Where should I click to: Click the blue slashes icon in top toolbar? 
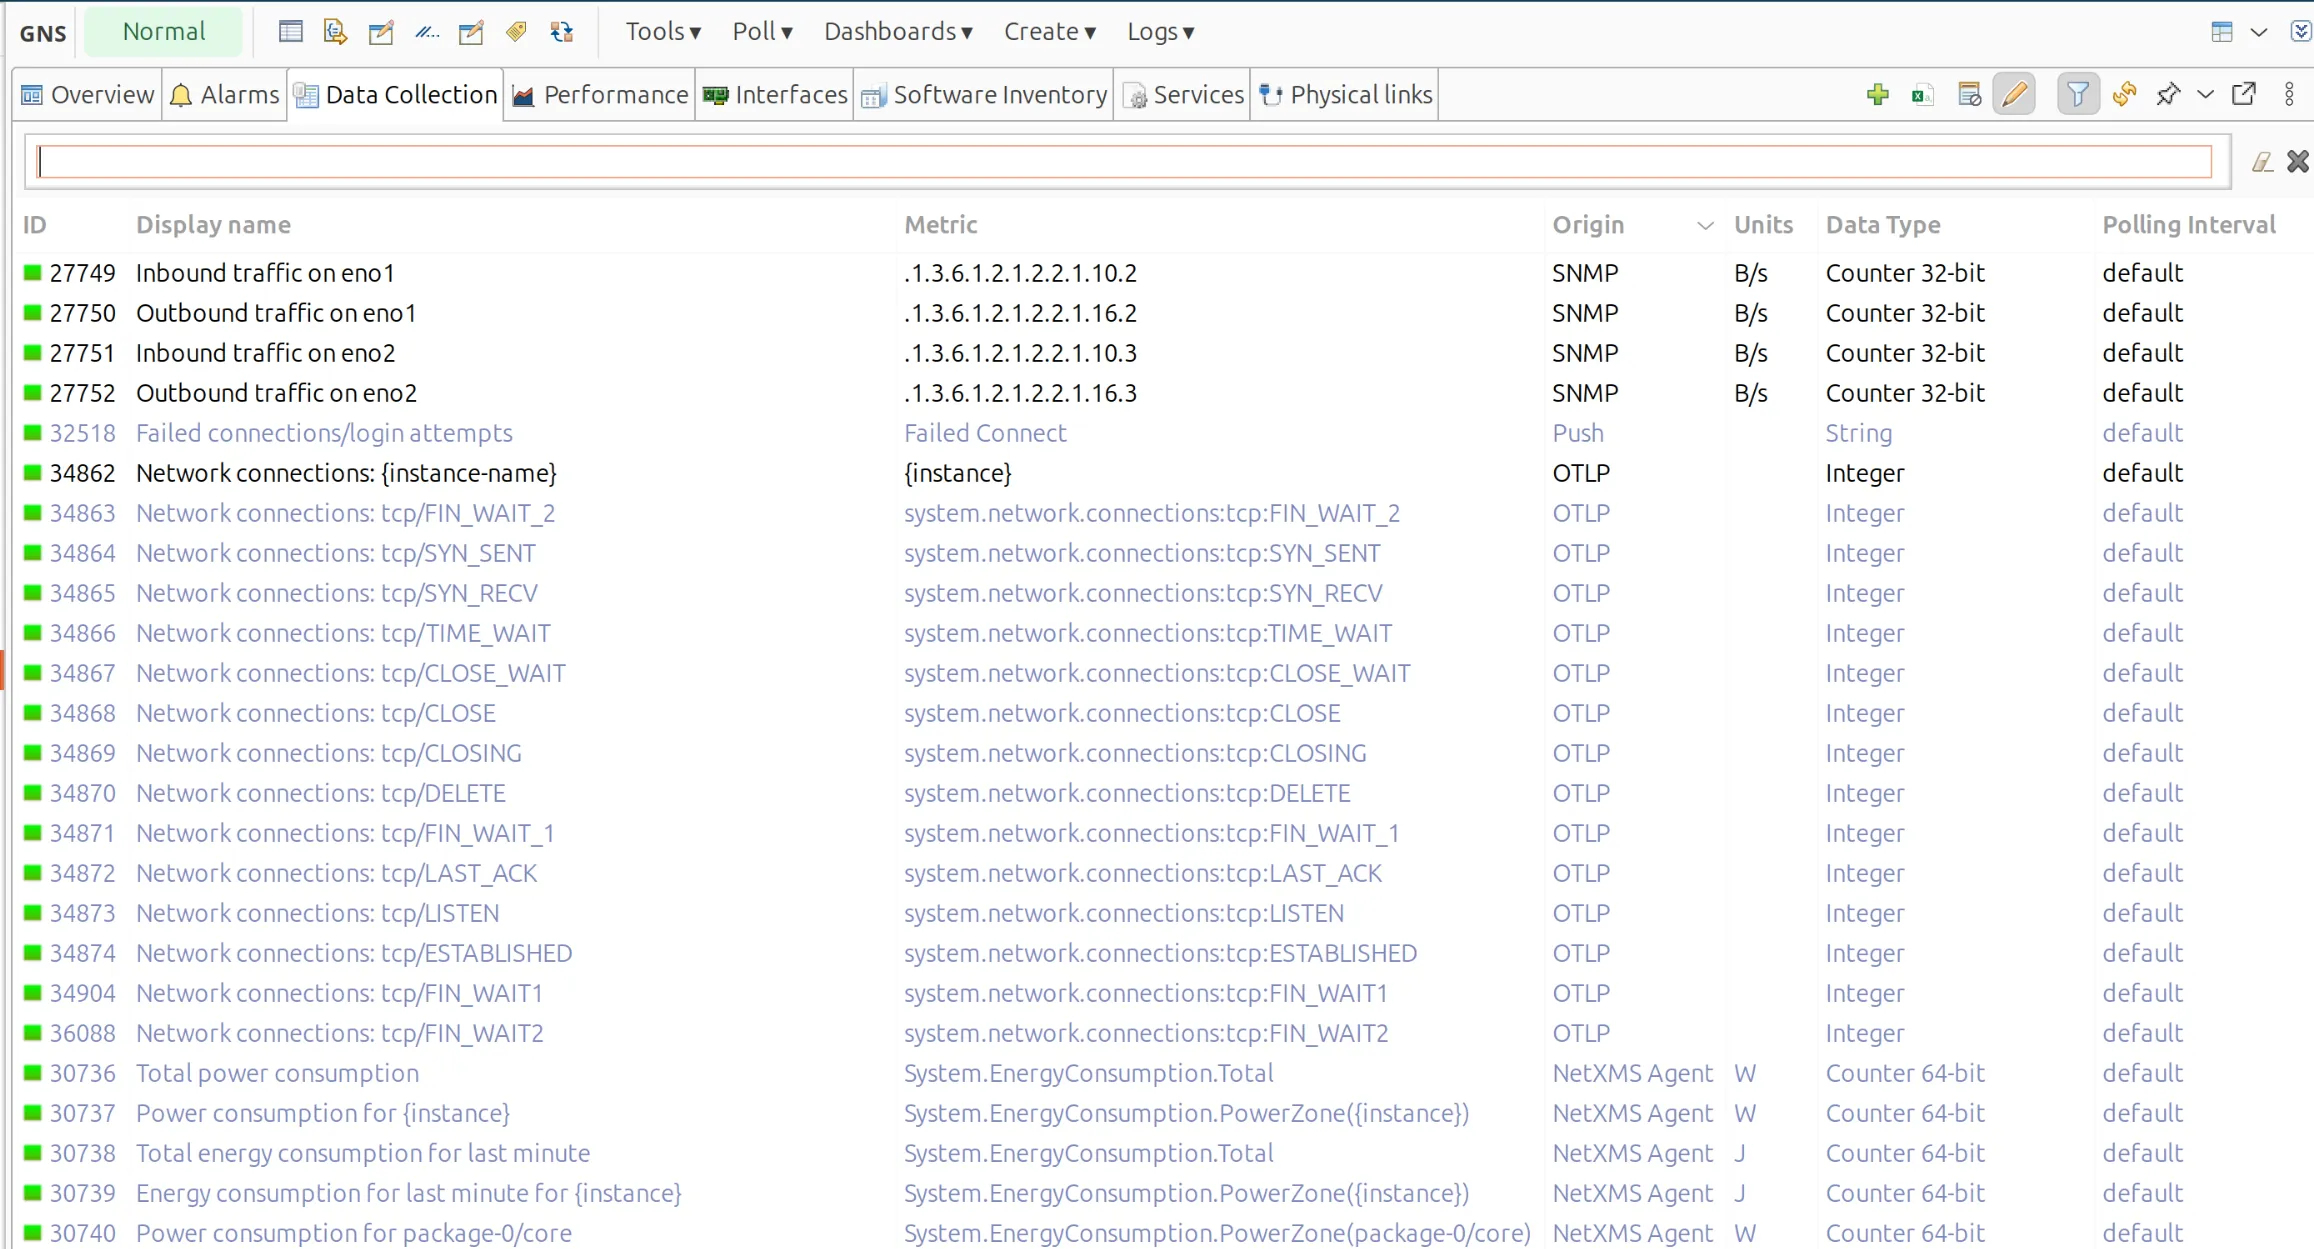pyautogui.click(x=427, y=32)
